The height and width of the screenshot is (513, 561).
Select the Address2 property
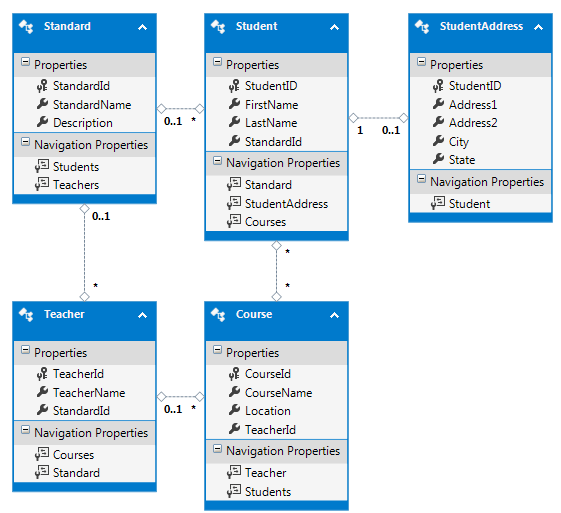473,123
